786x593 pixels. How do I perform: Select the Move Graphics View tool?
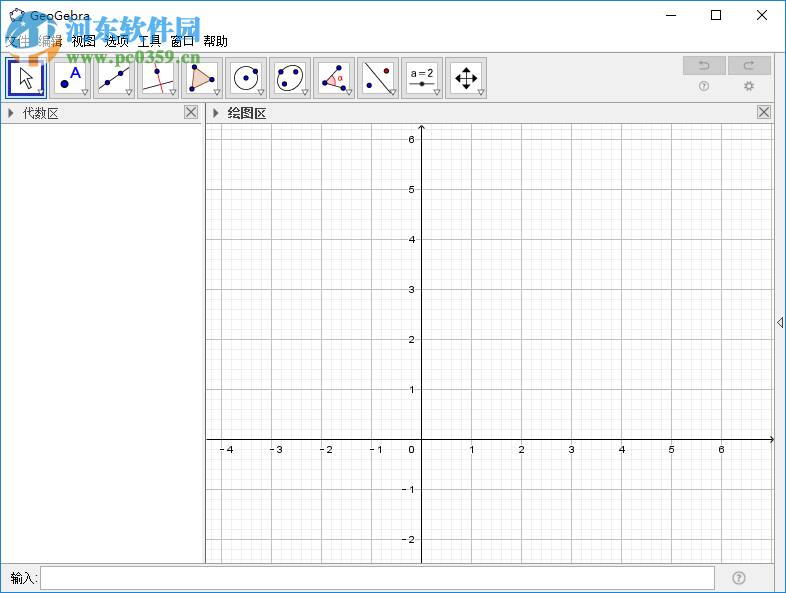click(466, 78)
